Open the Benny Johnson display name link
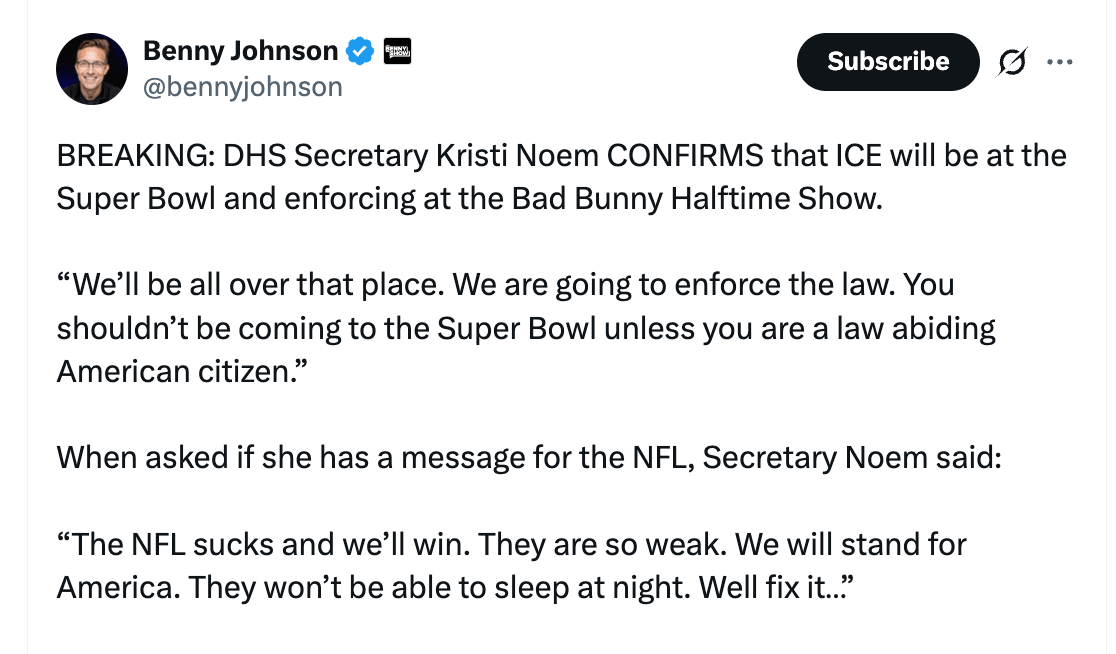This screenshot has width=1116, height=654. coord(240,50)
